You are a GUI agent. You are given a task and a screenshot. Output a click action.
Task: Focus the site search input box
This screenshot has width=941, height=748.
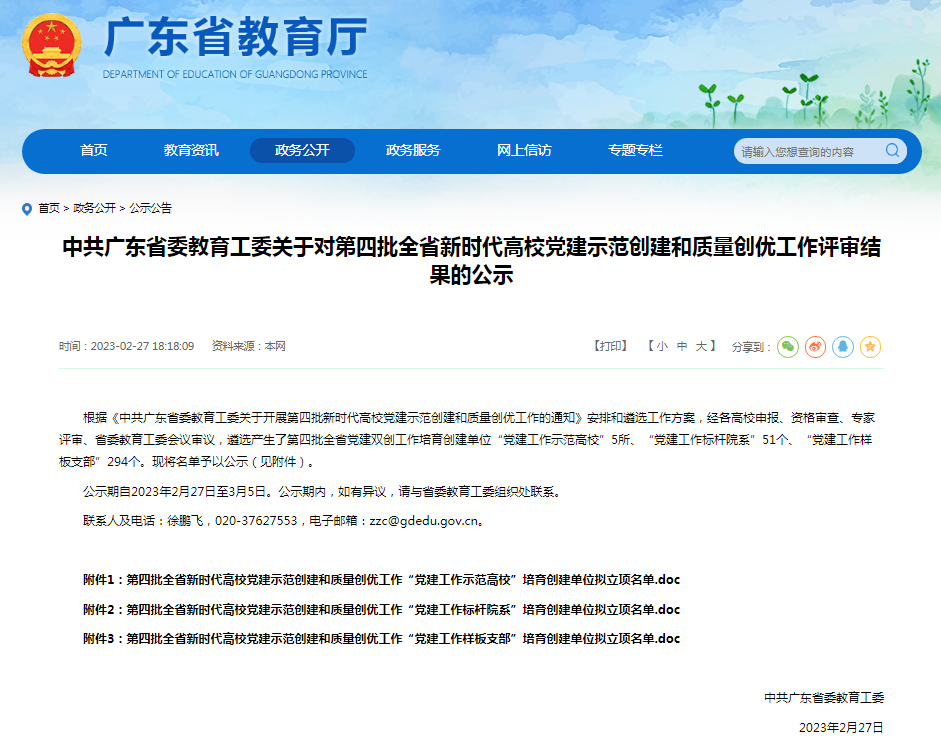[806, 152]
